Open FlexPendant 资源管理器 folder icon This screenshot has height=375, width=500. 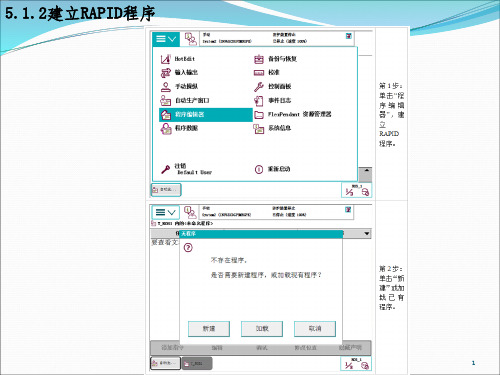259,115
